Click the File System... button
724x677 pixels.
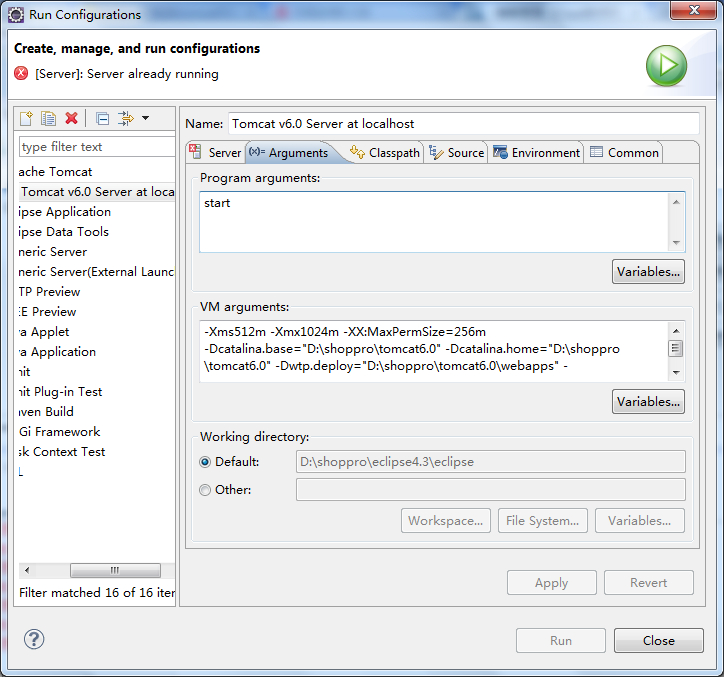(543, 520)
